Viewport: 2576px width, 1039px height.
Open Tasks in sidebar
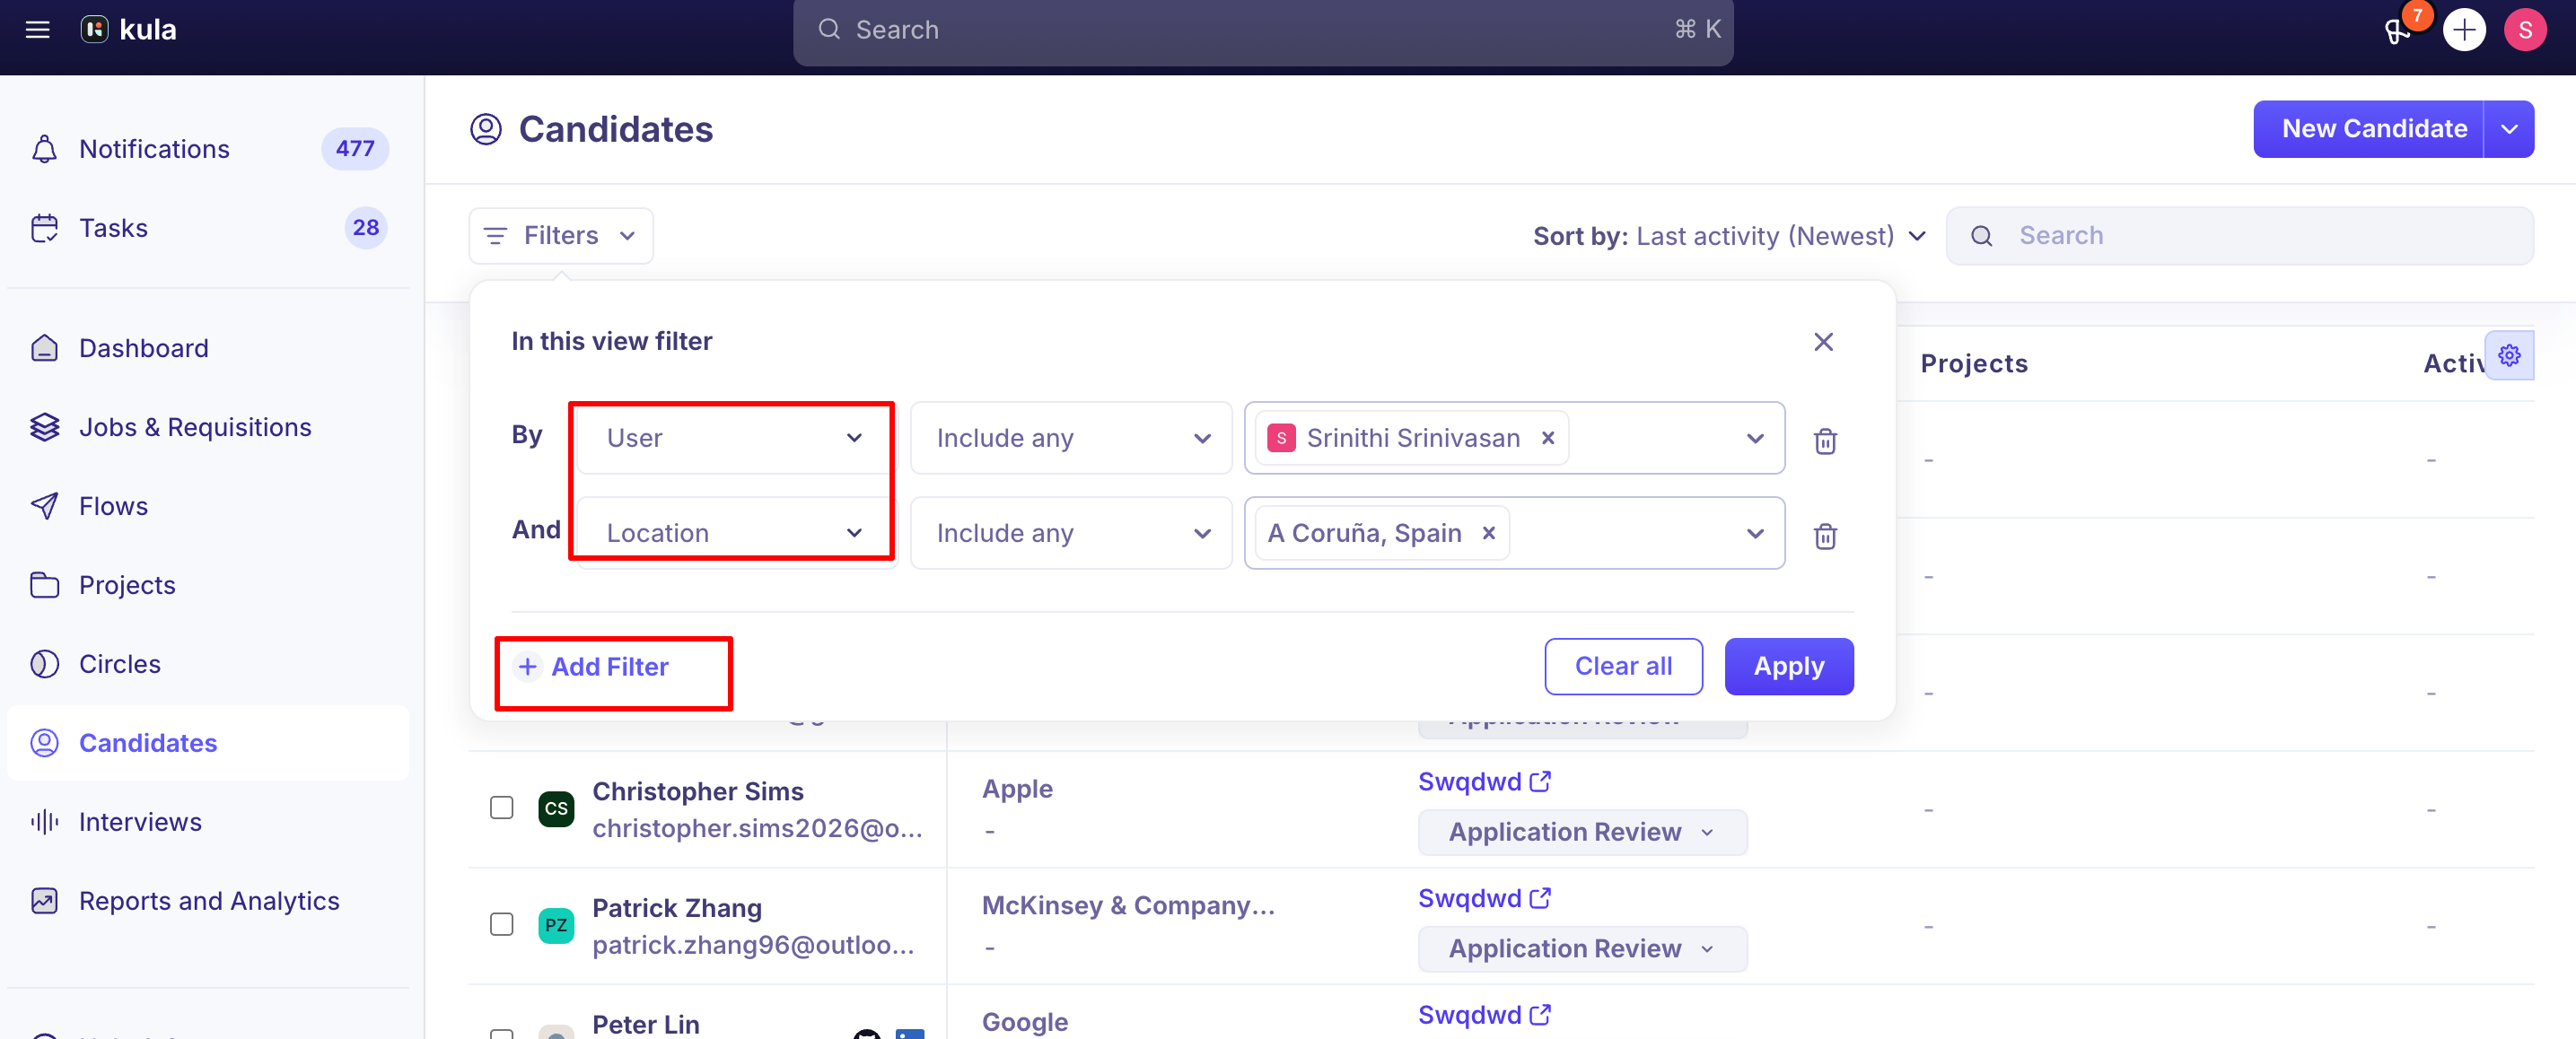208,228
